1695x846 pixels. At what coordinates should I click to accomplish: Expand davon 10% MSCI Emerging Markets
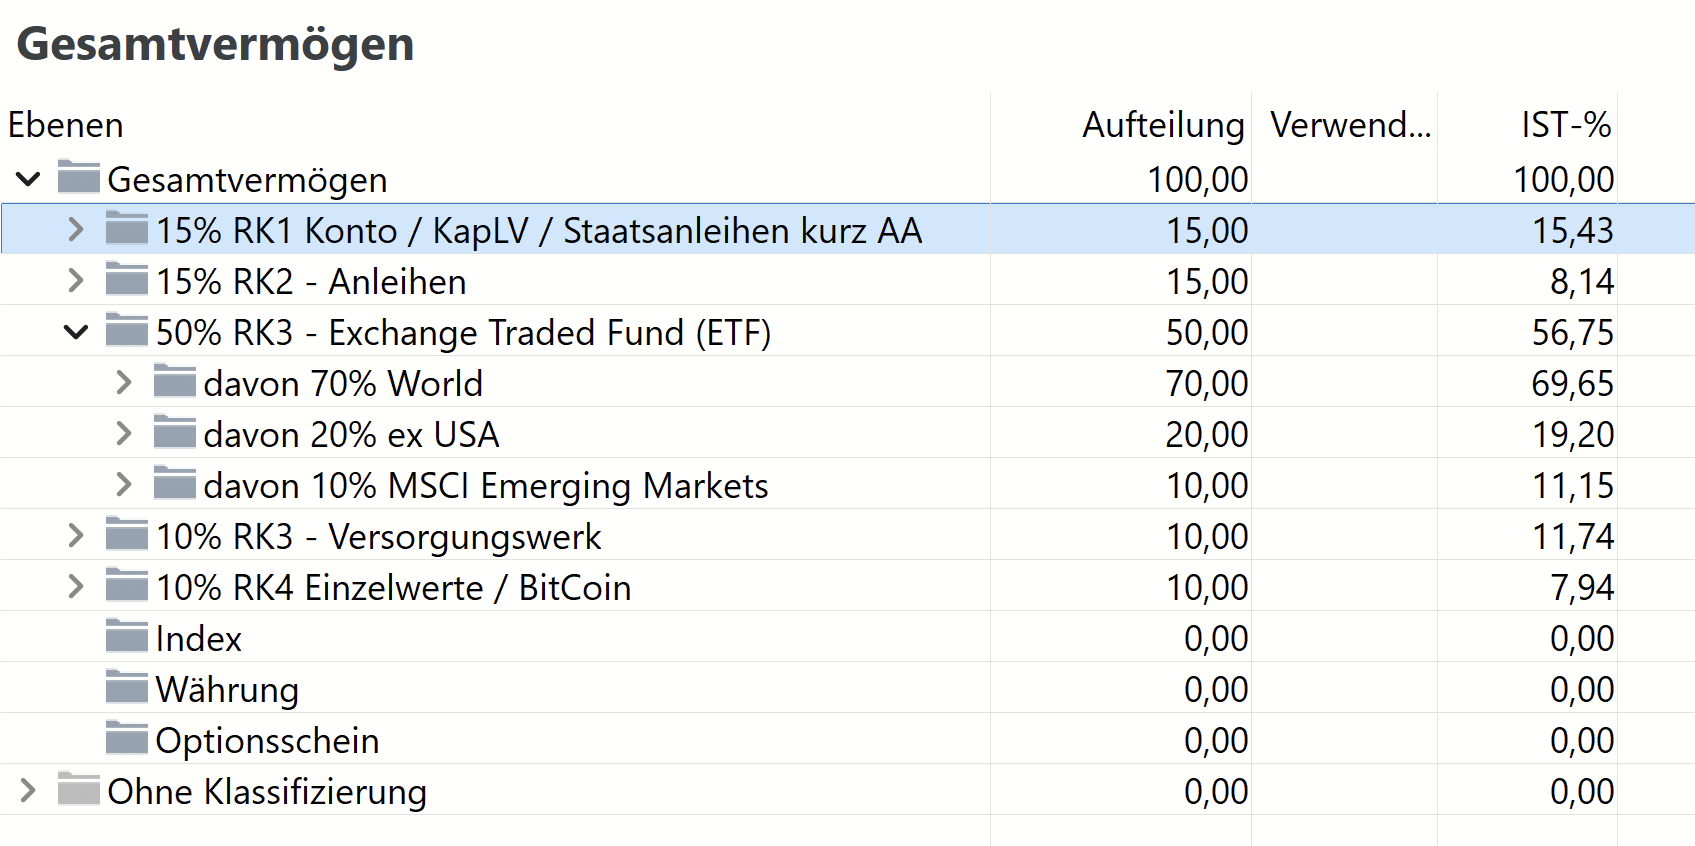(124, 485)
